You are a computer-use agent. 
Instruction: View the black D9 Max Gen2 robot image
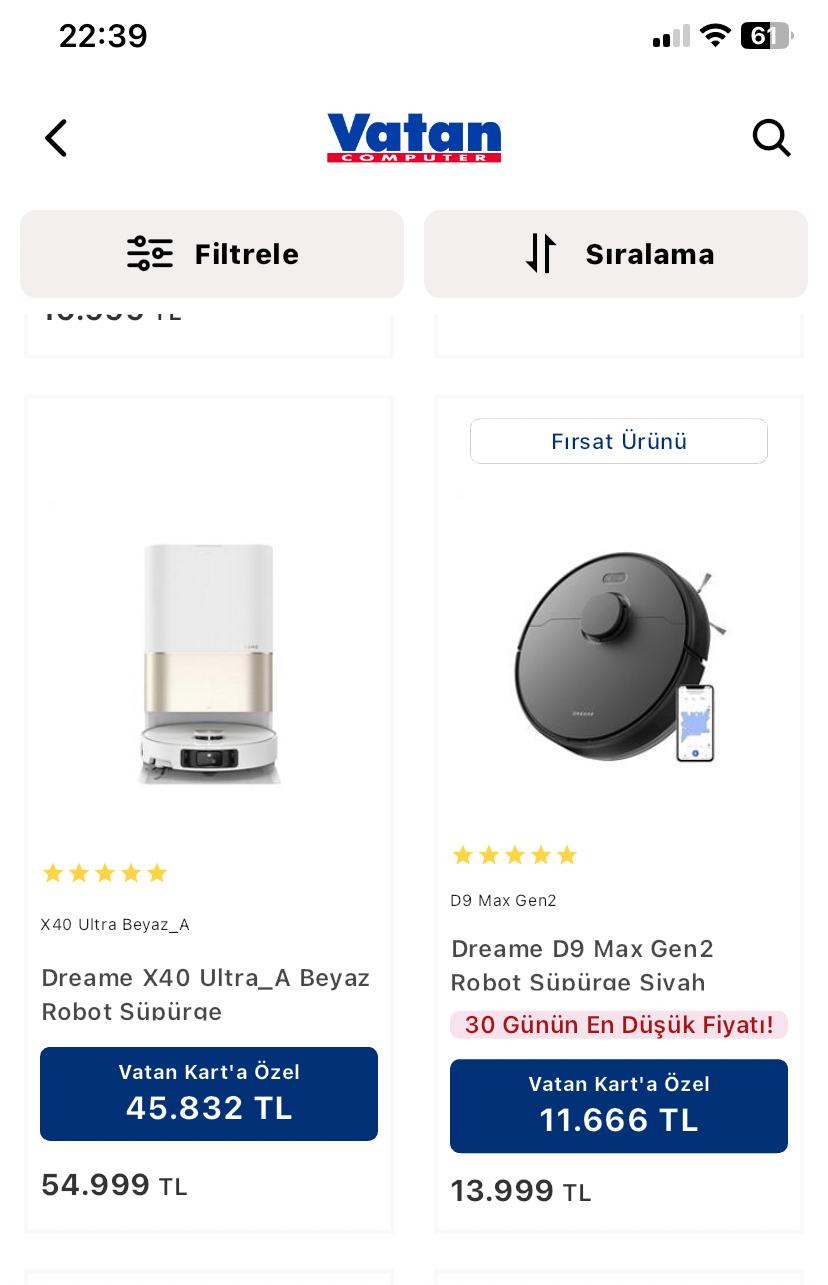coord(619,655)
